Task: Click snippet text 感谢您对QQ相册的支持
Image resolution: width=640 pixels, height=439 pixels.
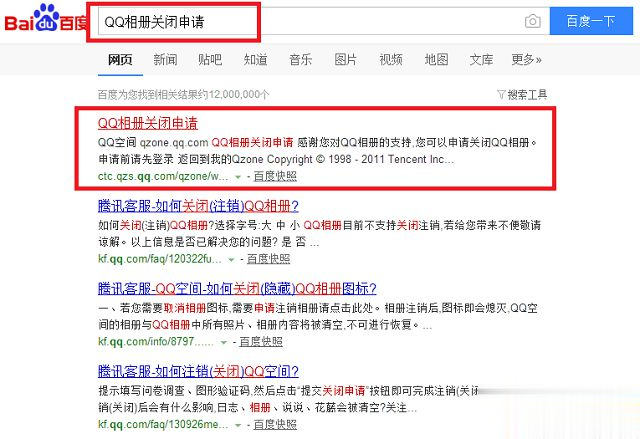Action: click(354, 142)
